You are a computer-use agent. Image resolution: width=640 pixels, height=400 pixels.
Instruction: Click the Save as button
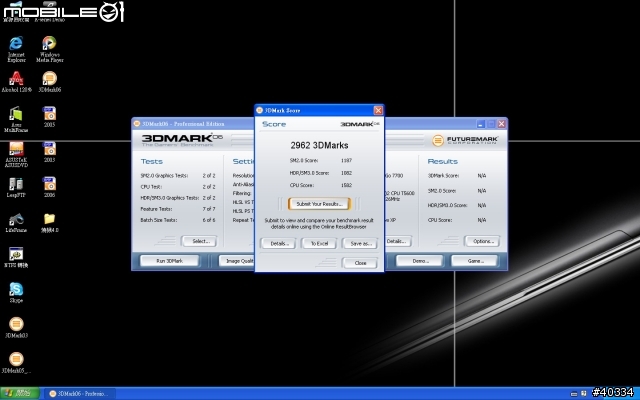[x=360, y=243]
